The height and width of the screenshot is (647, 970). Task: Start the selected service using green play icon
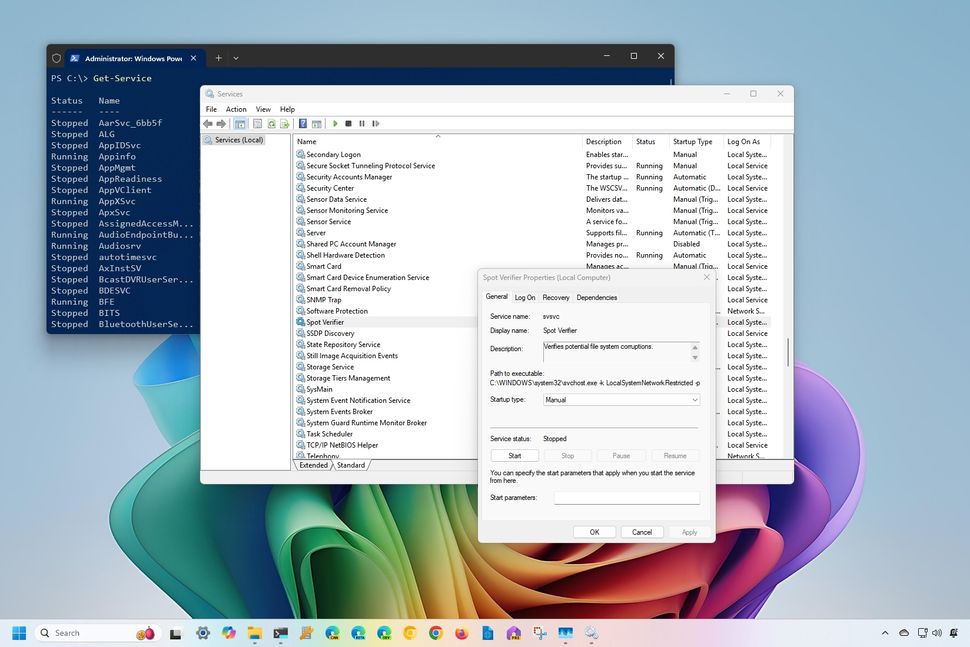point(335,123)
